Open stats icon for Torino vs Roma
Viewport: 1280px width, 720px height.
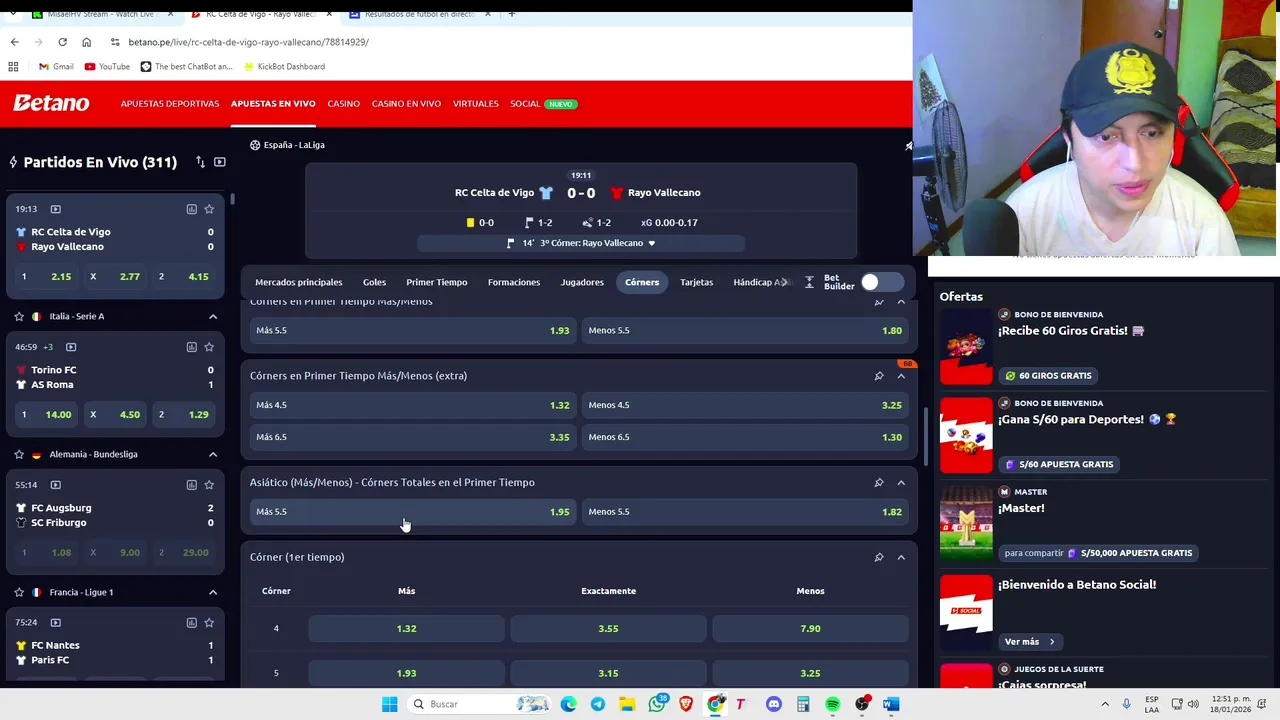coord(191,347)
